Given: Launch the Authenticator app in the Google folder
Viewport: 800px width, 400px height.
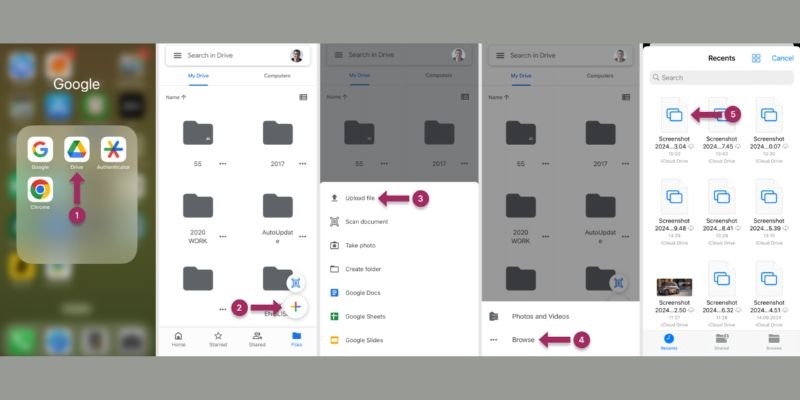Looking at the screenshot, I should [x=113, y=149].
